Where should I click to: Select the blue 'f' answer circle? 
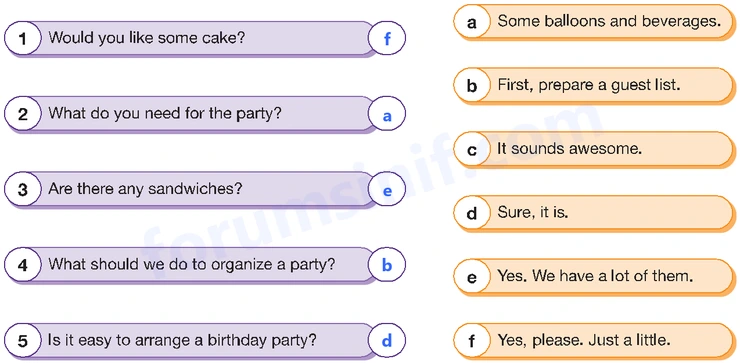[387, 38]
